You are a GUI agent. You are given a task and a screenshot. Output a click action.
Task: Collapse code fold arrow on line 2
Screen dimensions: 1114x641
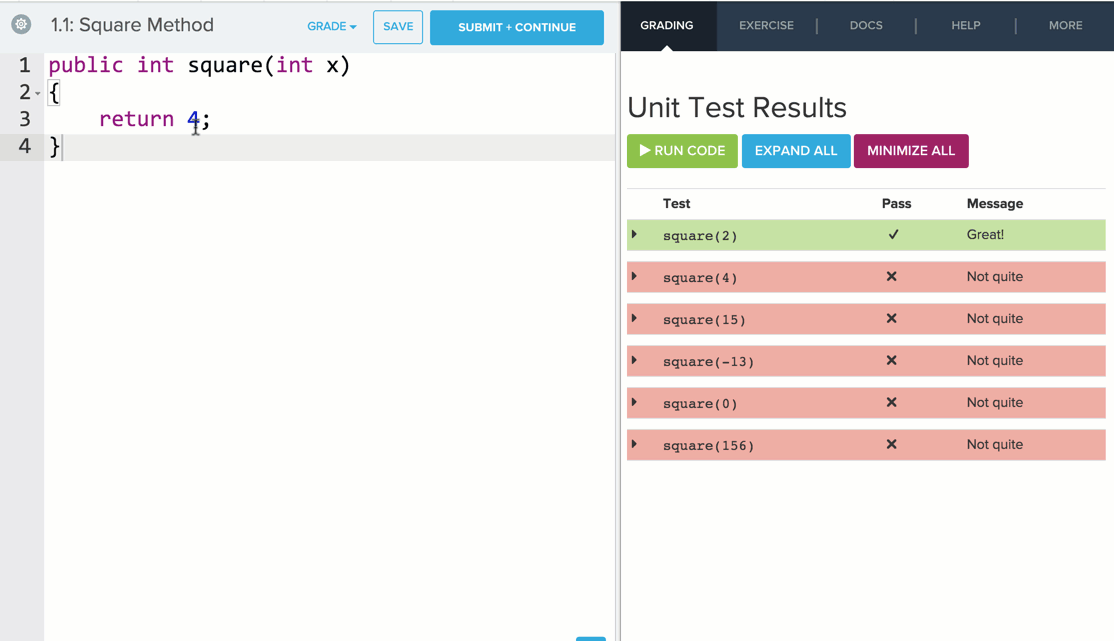point(38,94)
